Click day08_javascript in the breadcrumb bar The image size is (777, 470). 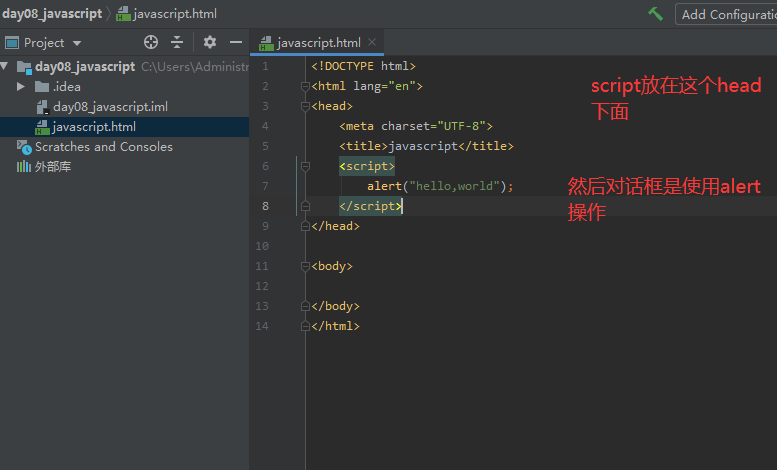click(51, 14)
